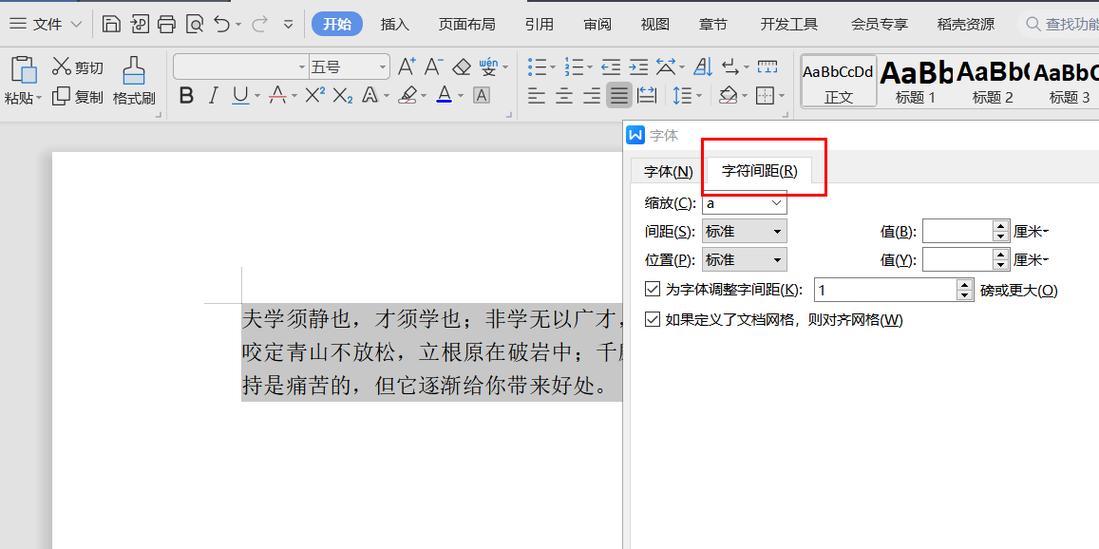1099x549 pixels.
Task: Open the 位置 position dropdown
Action: point(776,259)
